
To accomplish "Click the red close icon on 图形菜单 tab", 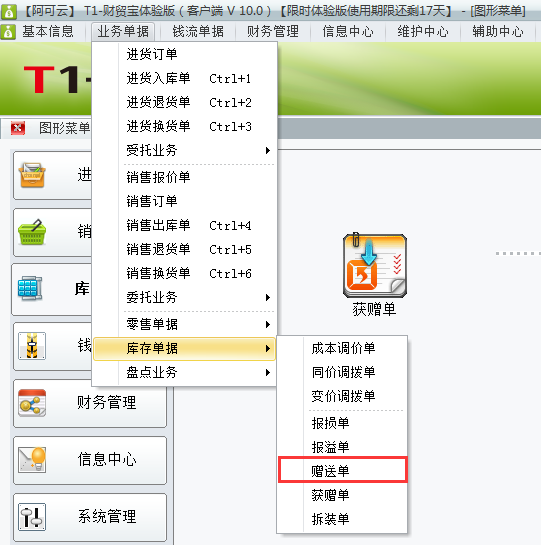I will pos(18,128).
